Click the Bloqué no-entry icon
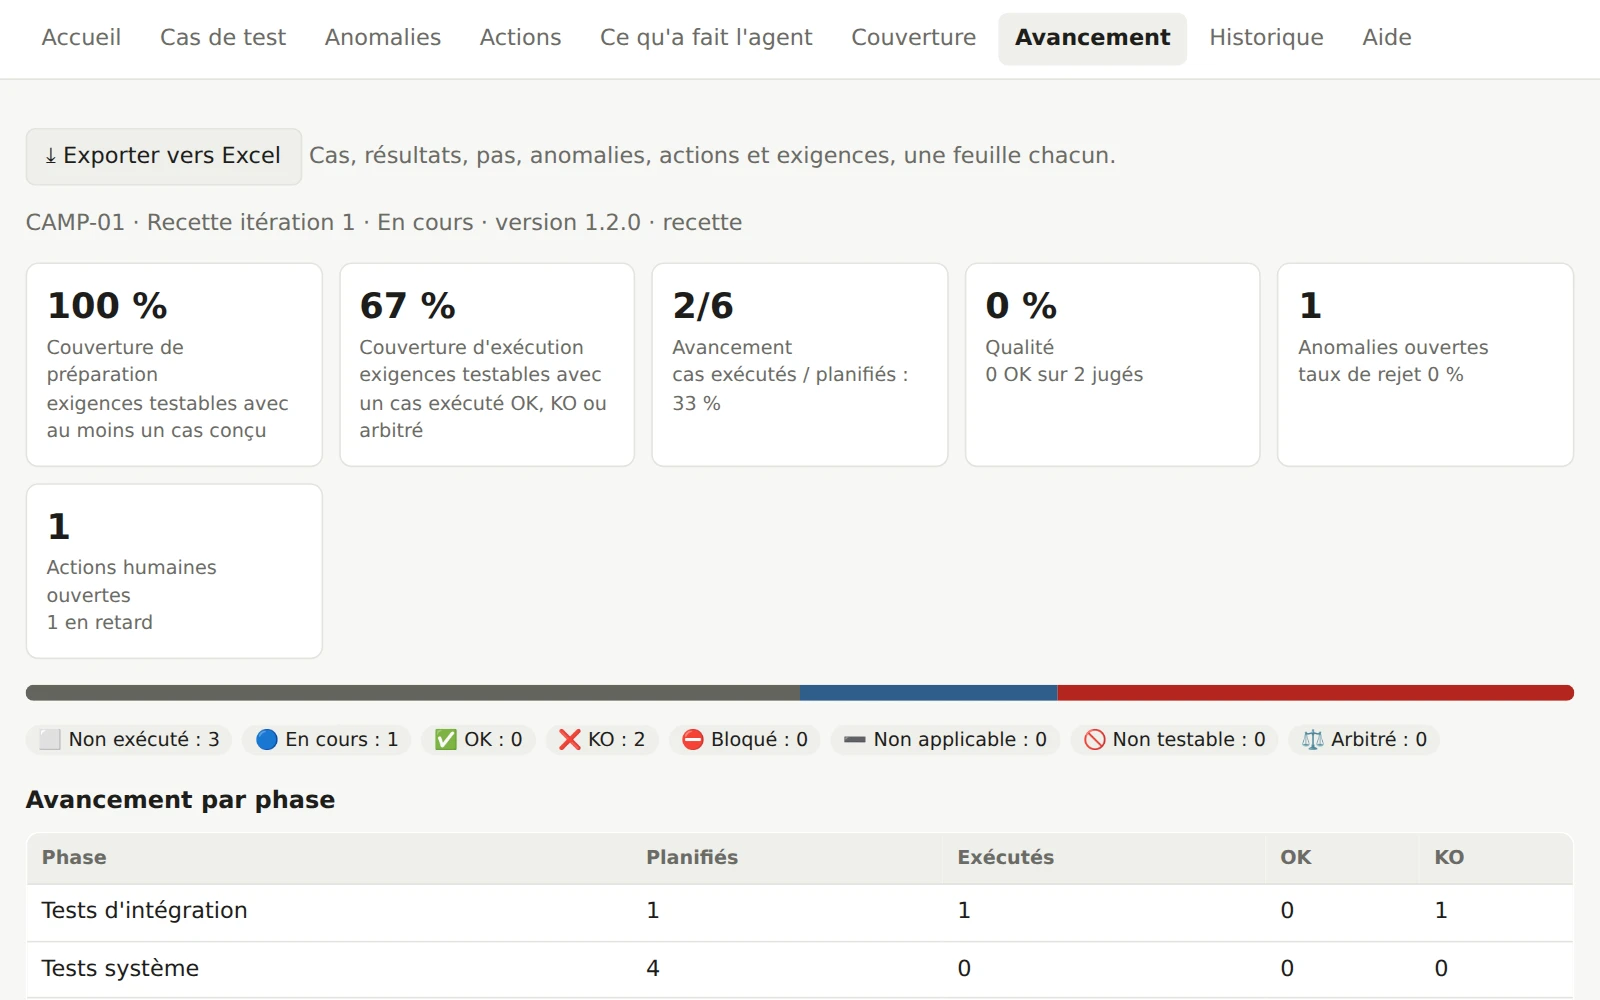Screen dimensions: 1600x1000 693,740
